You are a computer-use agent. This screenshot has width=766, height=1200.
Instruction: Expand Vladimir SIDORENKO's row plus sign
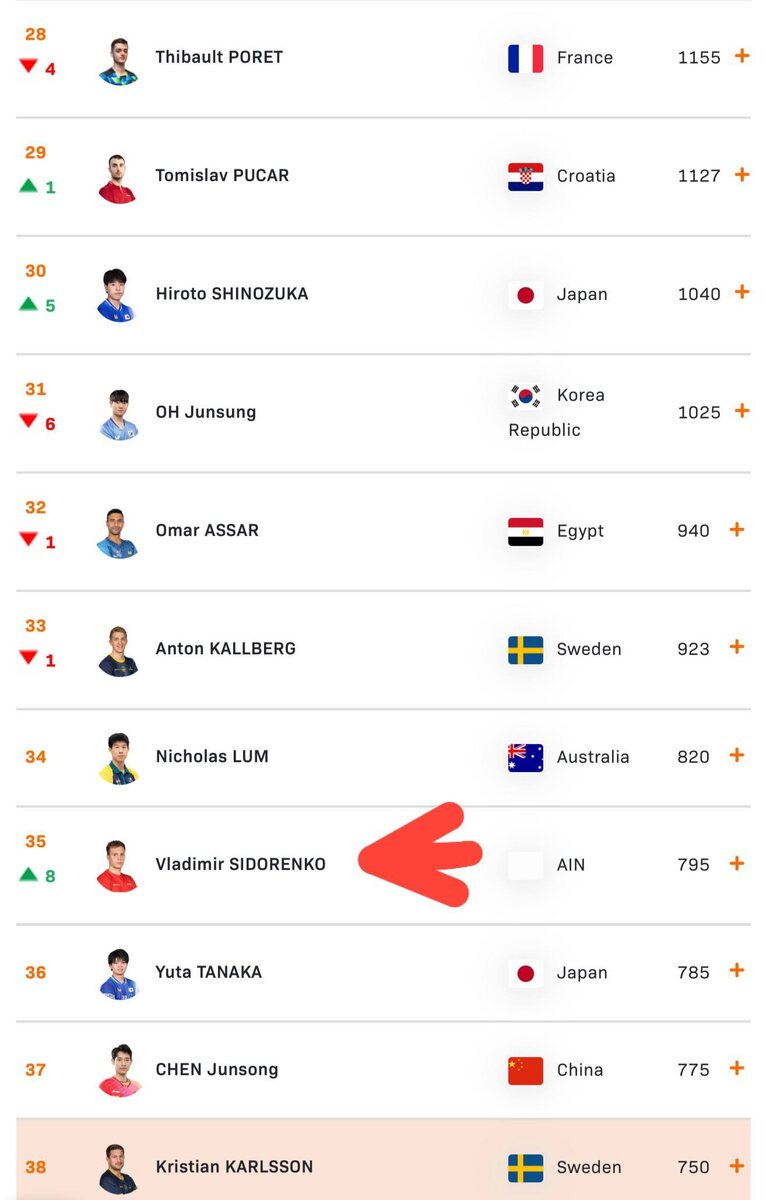tap(737, 863)
